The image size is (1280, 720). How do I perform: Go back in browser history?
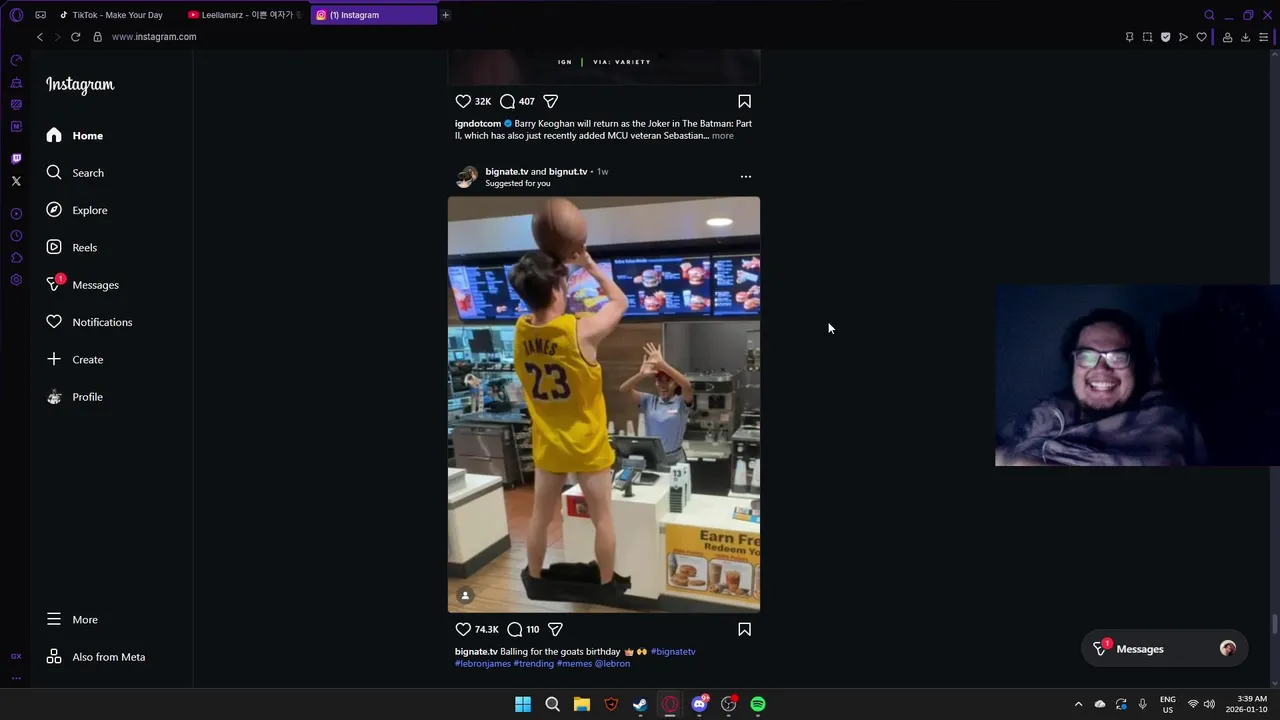[x=40, y=37]
